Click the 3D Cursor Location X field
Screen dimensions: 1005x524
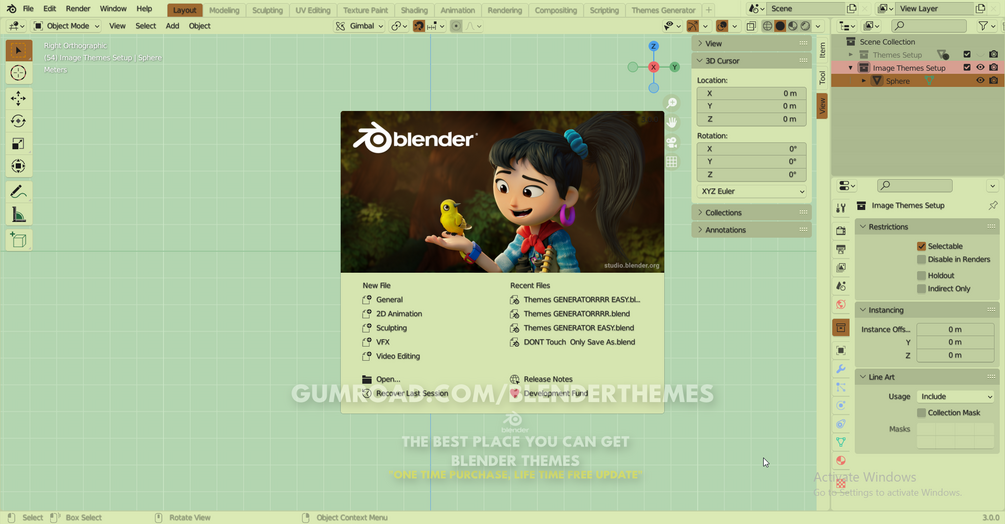[x=751, y=94]
